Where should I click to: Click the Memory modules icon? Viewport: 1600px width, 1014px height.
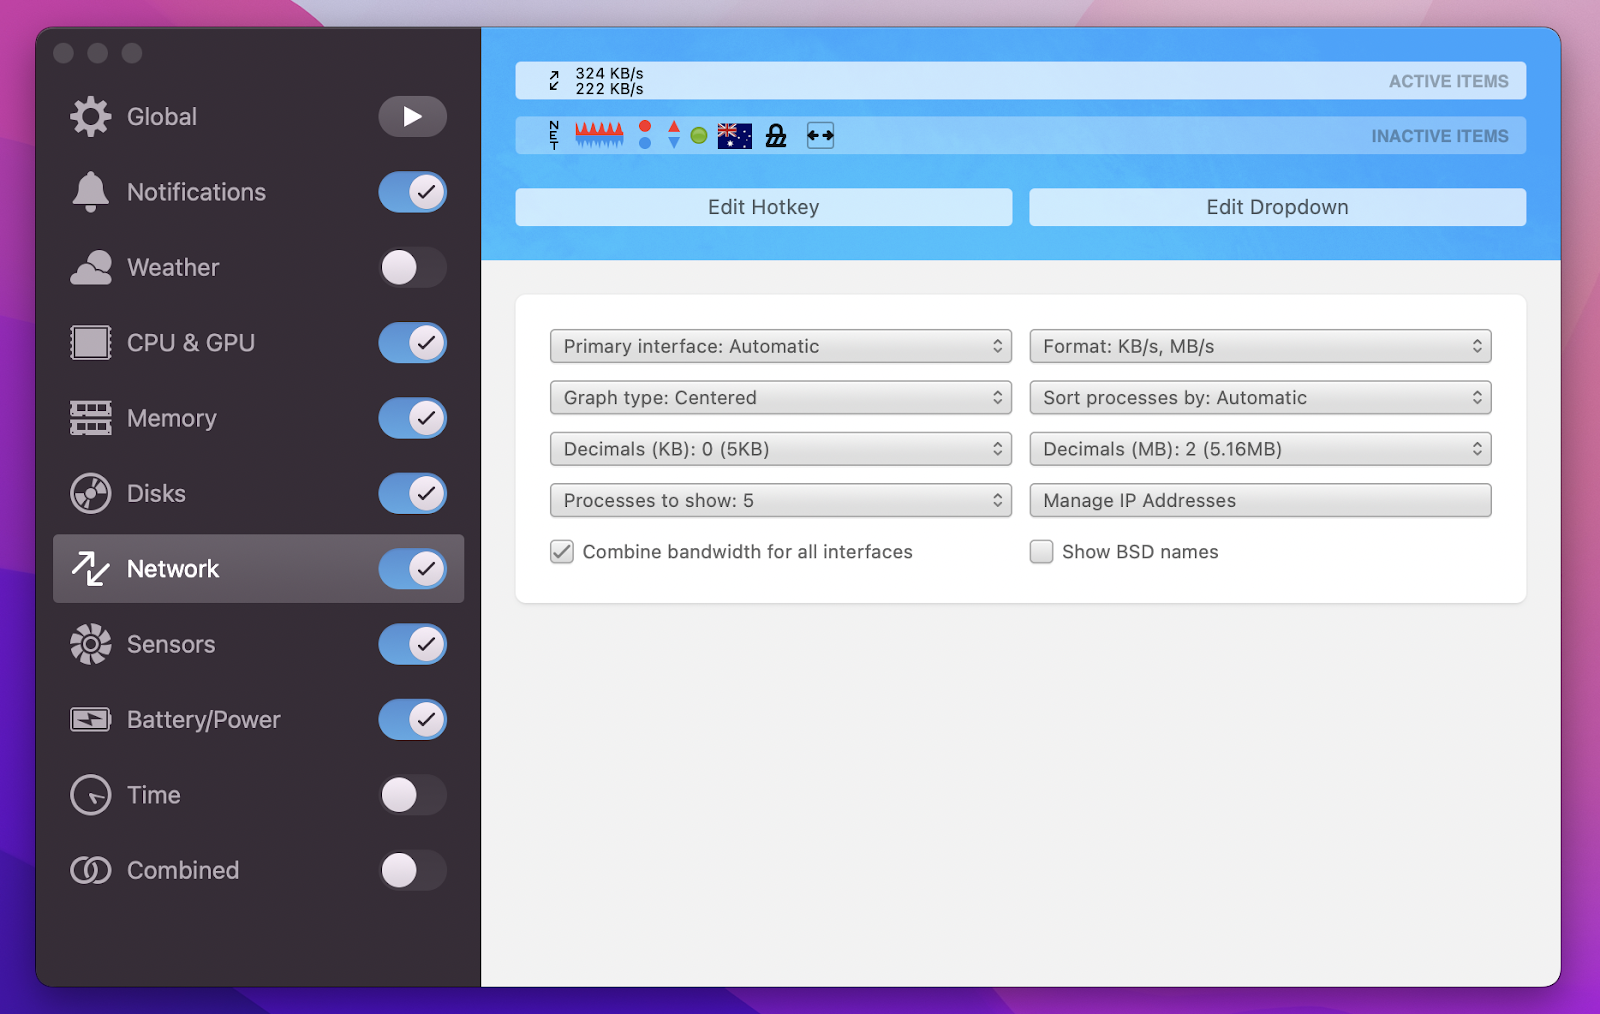tap(91, 418)
